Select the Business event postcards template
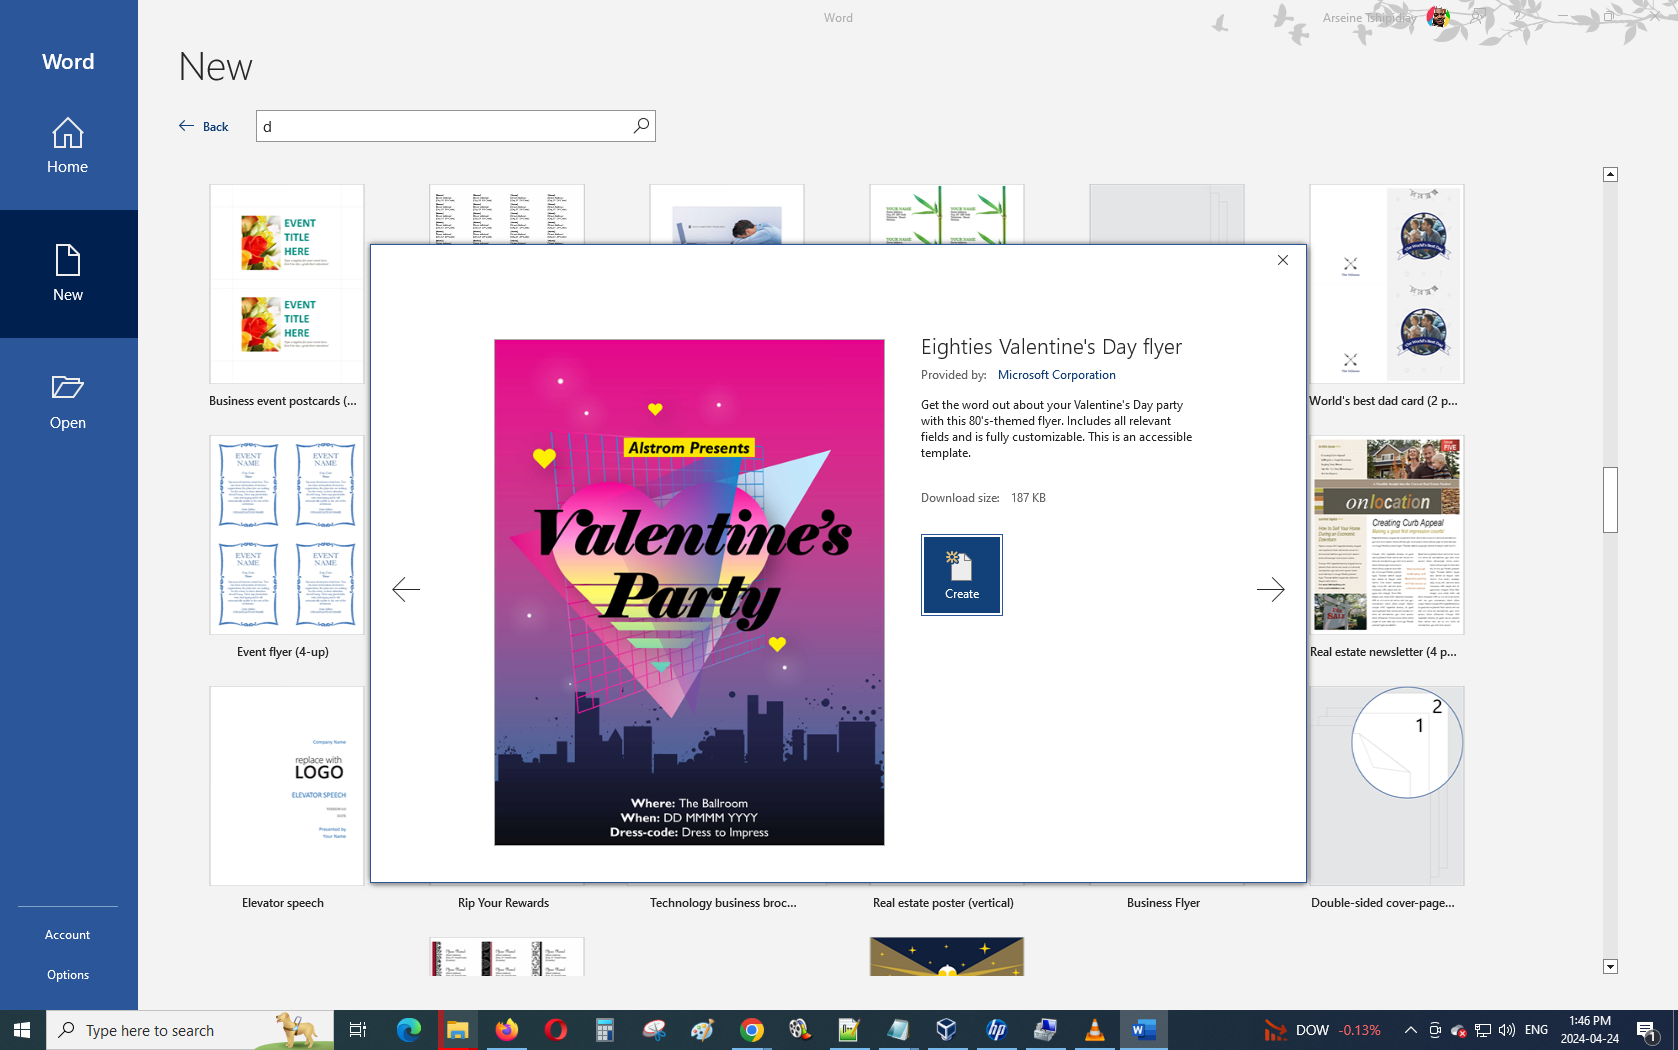The height and width of the screenshot is (1050, 1678). [287, 284]
